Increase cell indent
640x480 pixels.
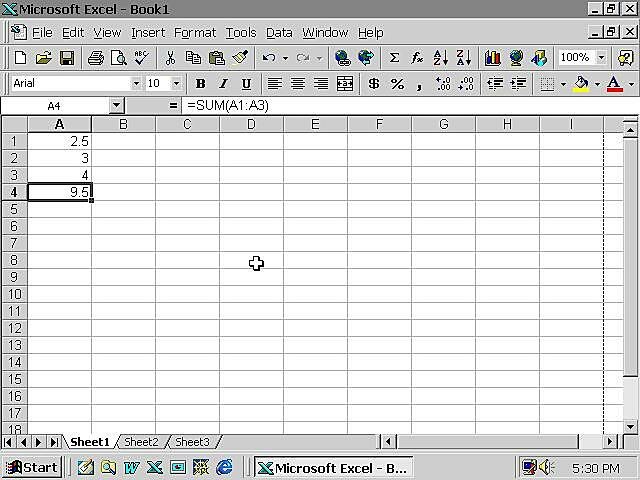(518, 84)
